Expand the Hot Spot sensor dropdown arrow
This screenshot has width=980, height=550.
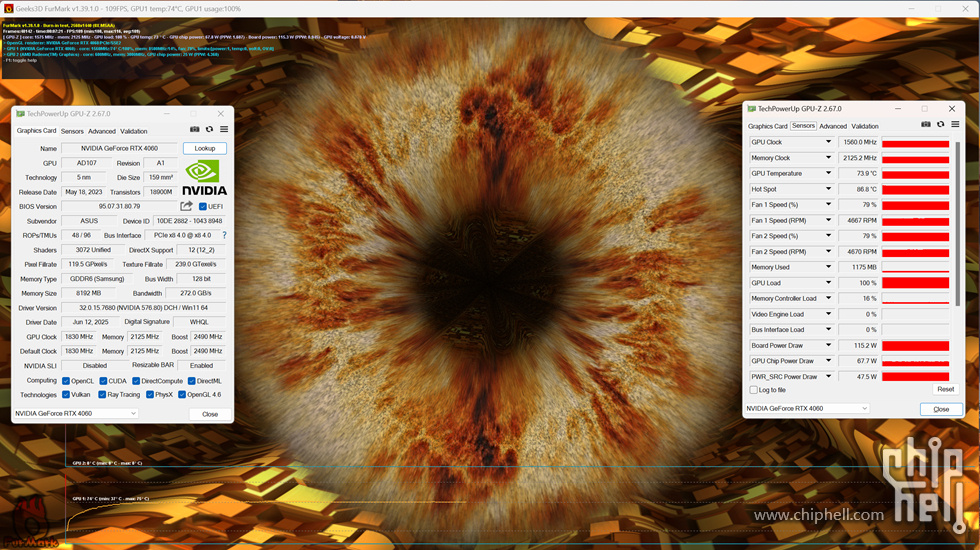pos(828,189)
